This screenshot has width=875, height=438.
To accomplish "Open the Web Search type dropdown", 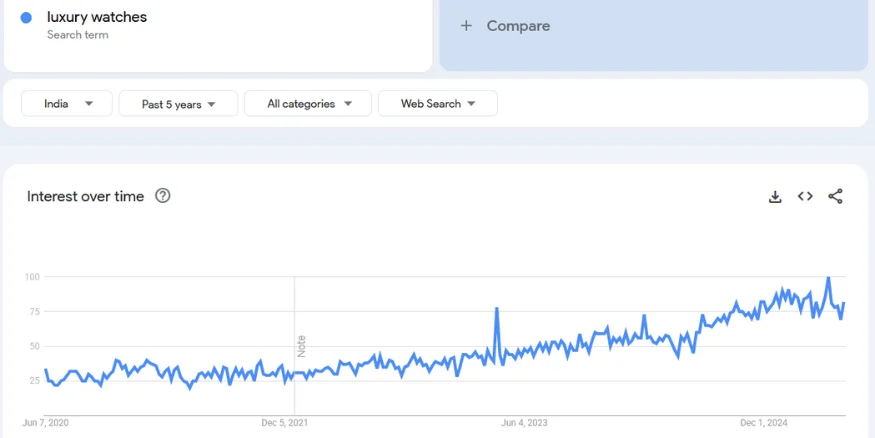I will 437,104.
